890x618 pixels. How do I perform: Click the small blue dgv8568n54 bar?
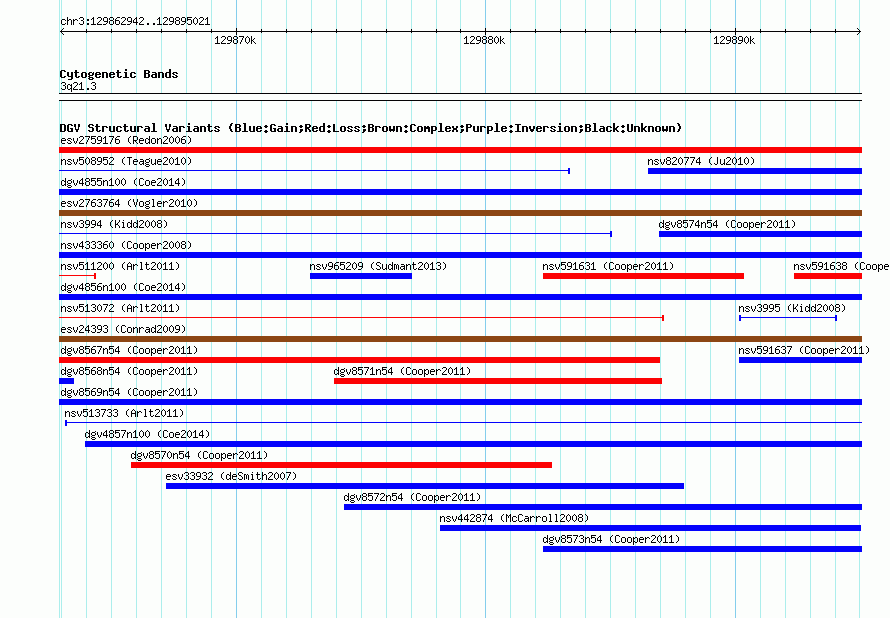click(66, 381)
